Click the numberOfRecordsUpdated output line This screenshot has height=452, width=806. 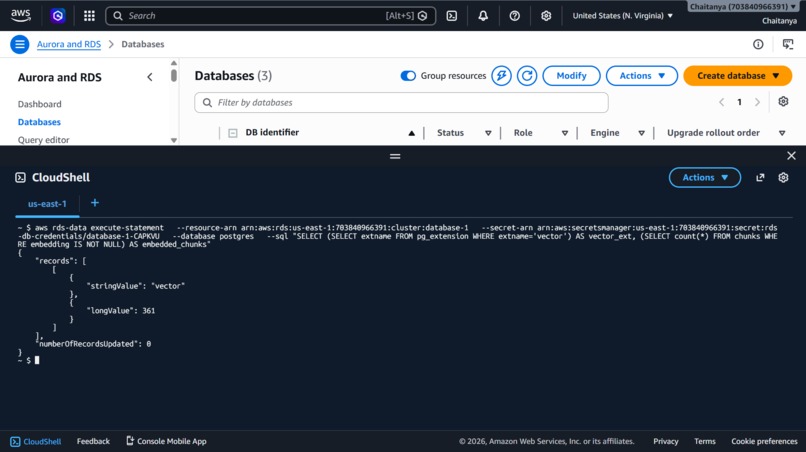[95, 344]
